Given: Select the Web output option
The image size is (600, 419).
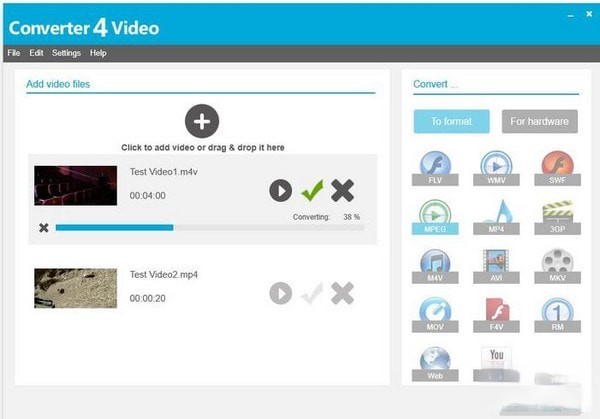Looking at the screenshot, I should (435, 364).
